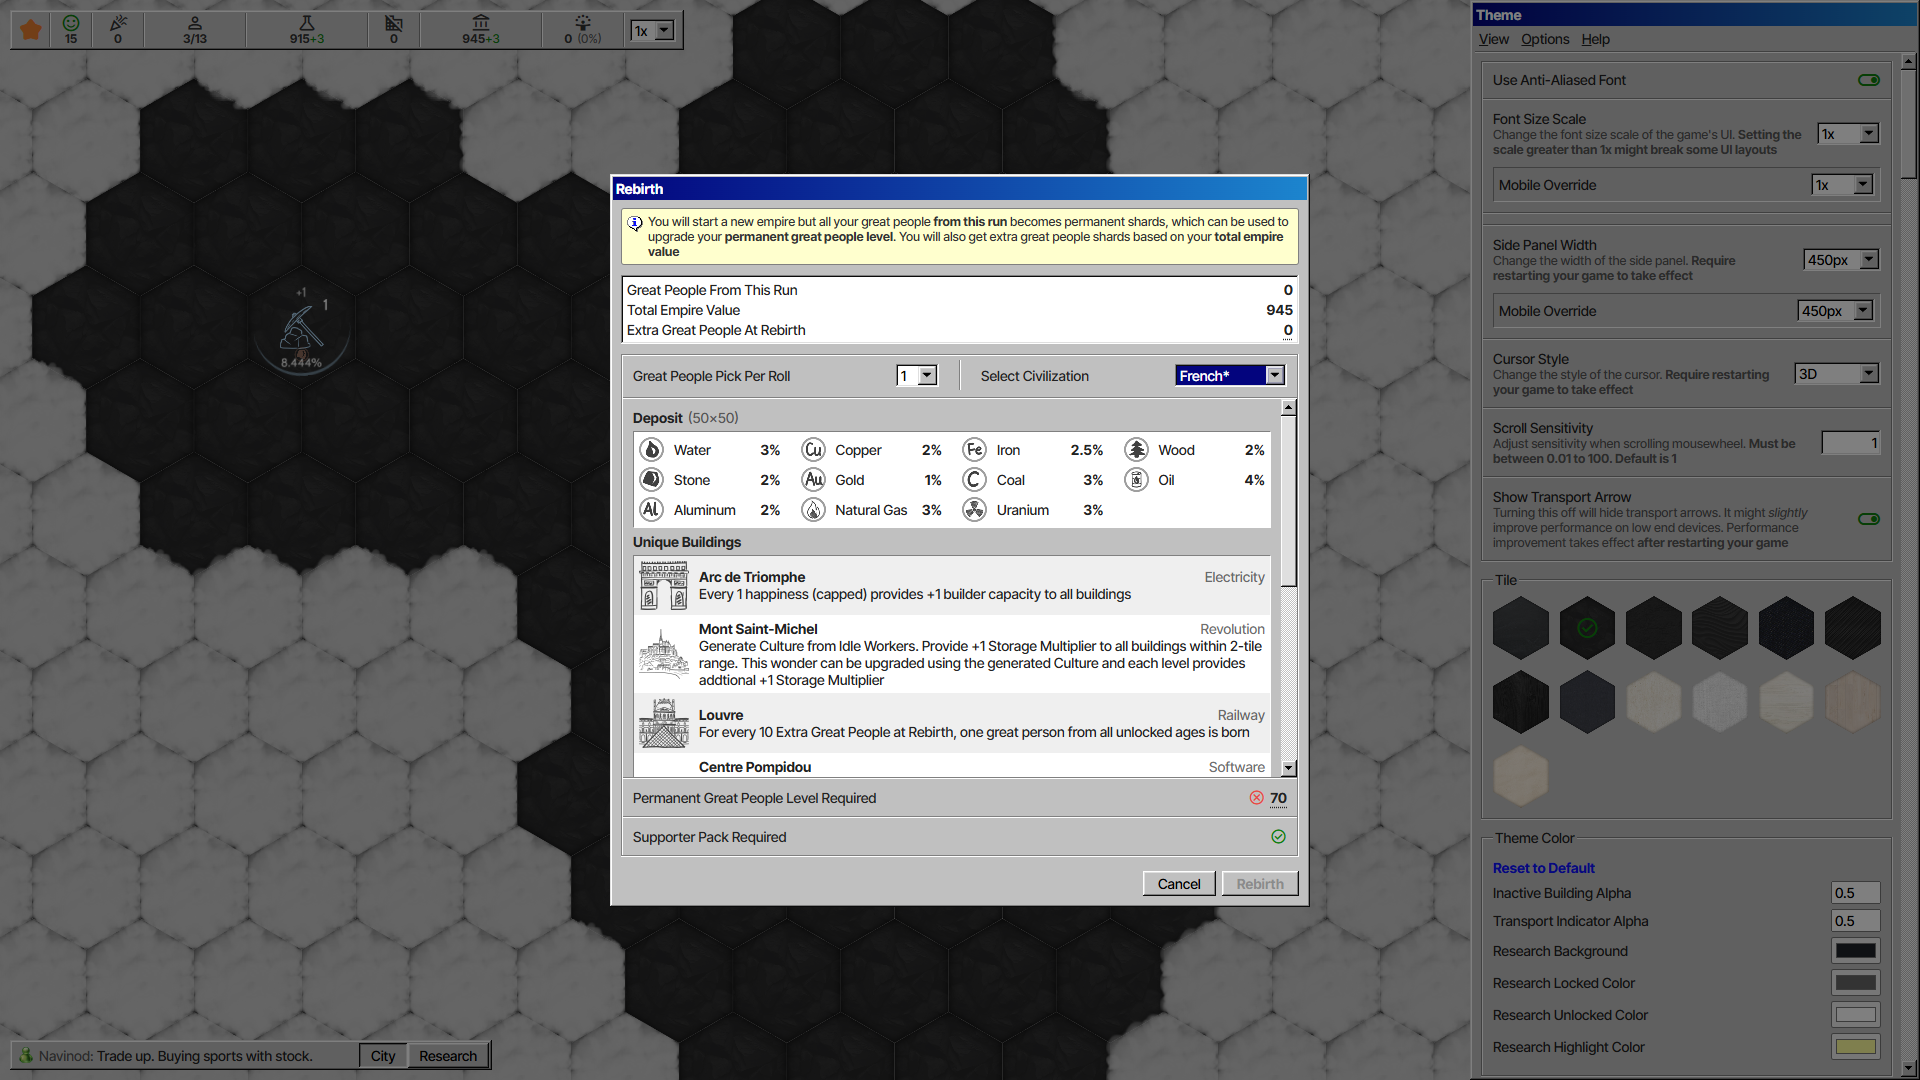Click the Coal deposit icon

[x=975, y=480]
